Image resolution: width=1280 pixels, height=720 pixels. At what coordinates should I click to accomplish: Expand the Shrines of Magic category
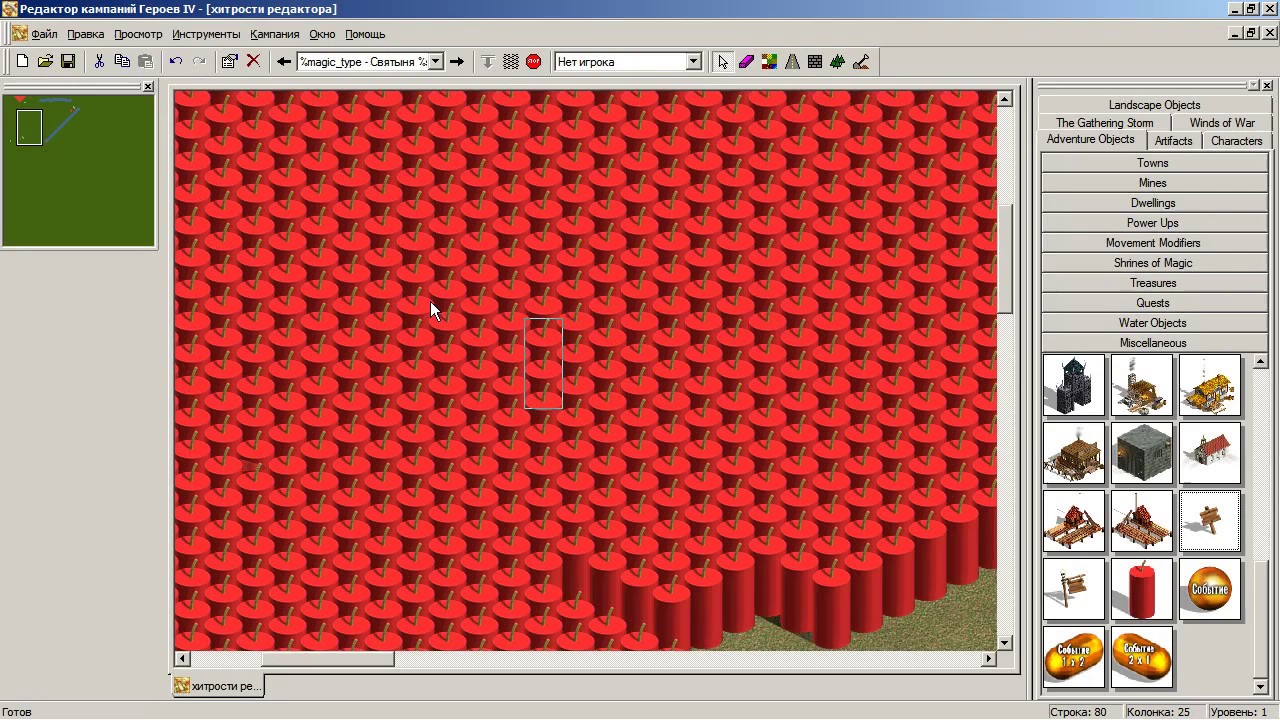point(1153,263)
